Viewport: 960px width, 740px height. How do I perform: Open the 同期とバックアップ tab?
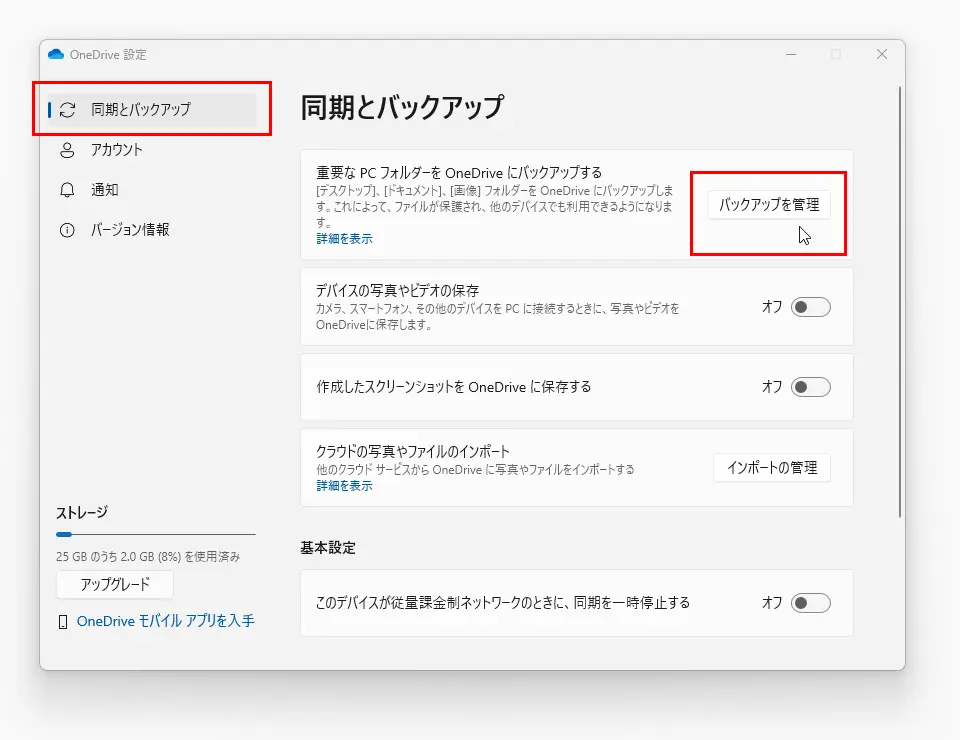coord(140,110)
